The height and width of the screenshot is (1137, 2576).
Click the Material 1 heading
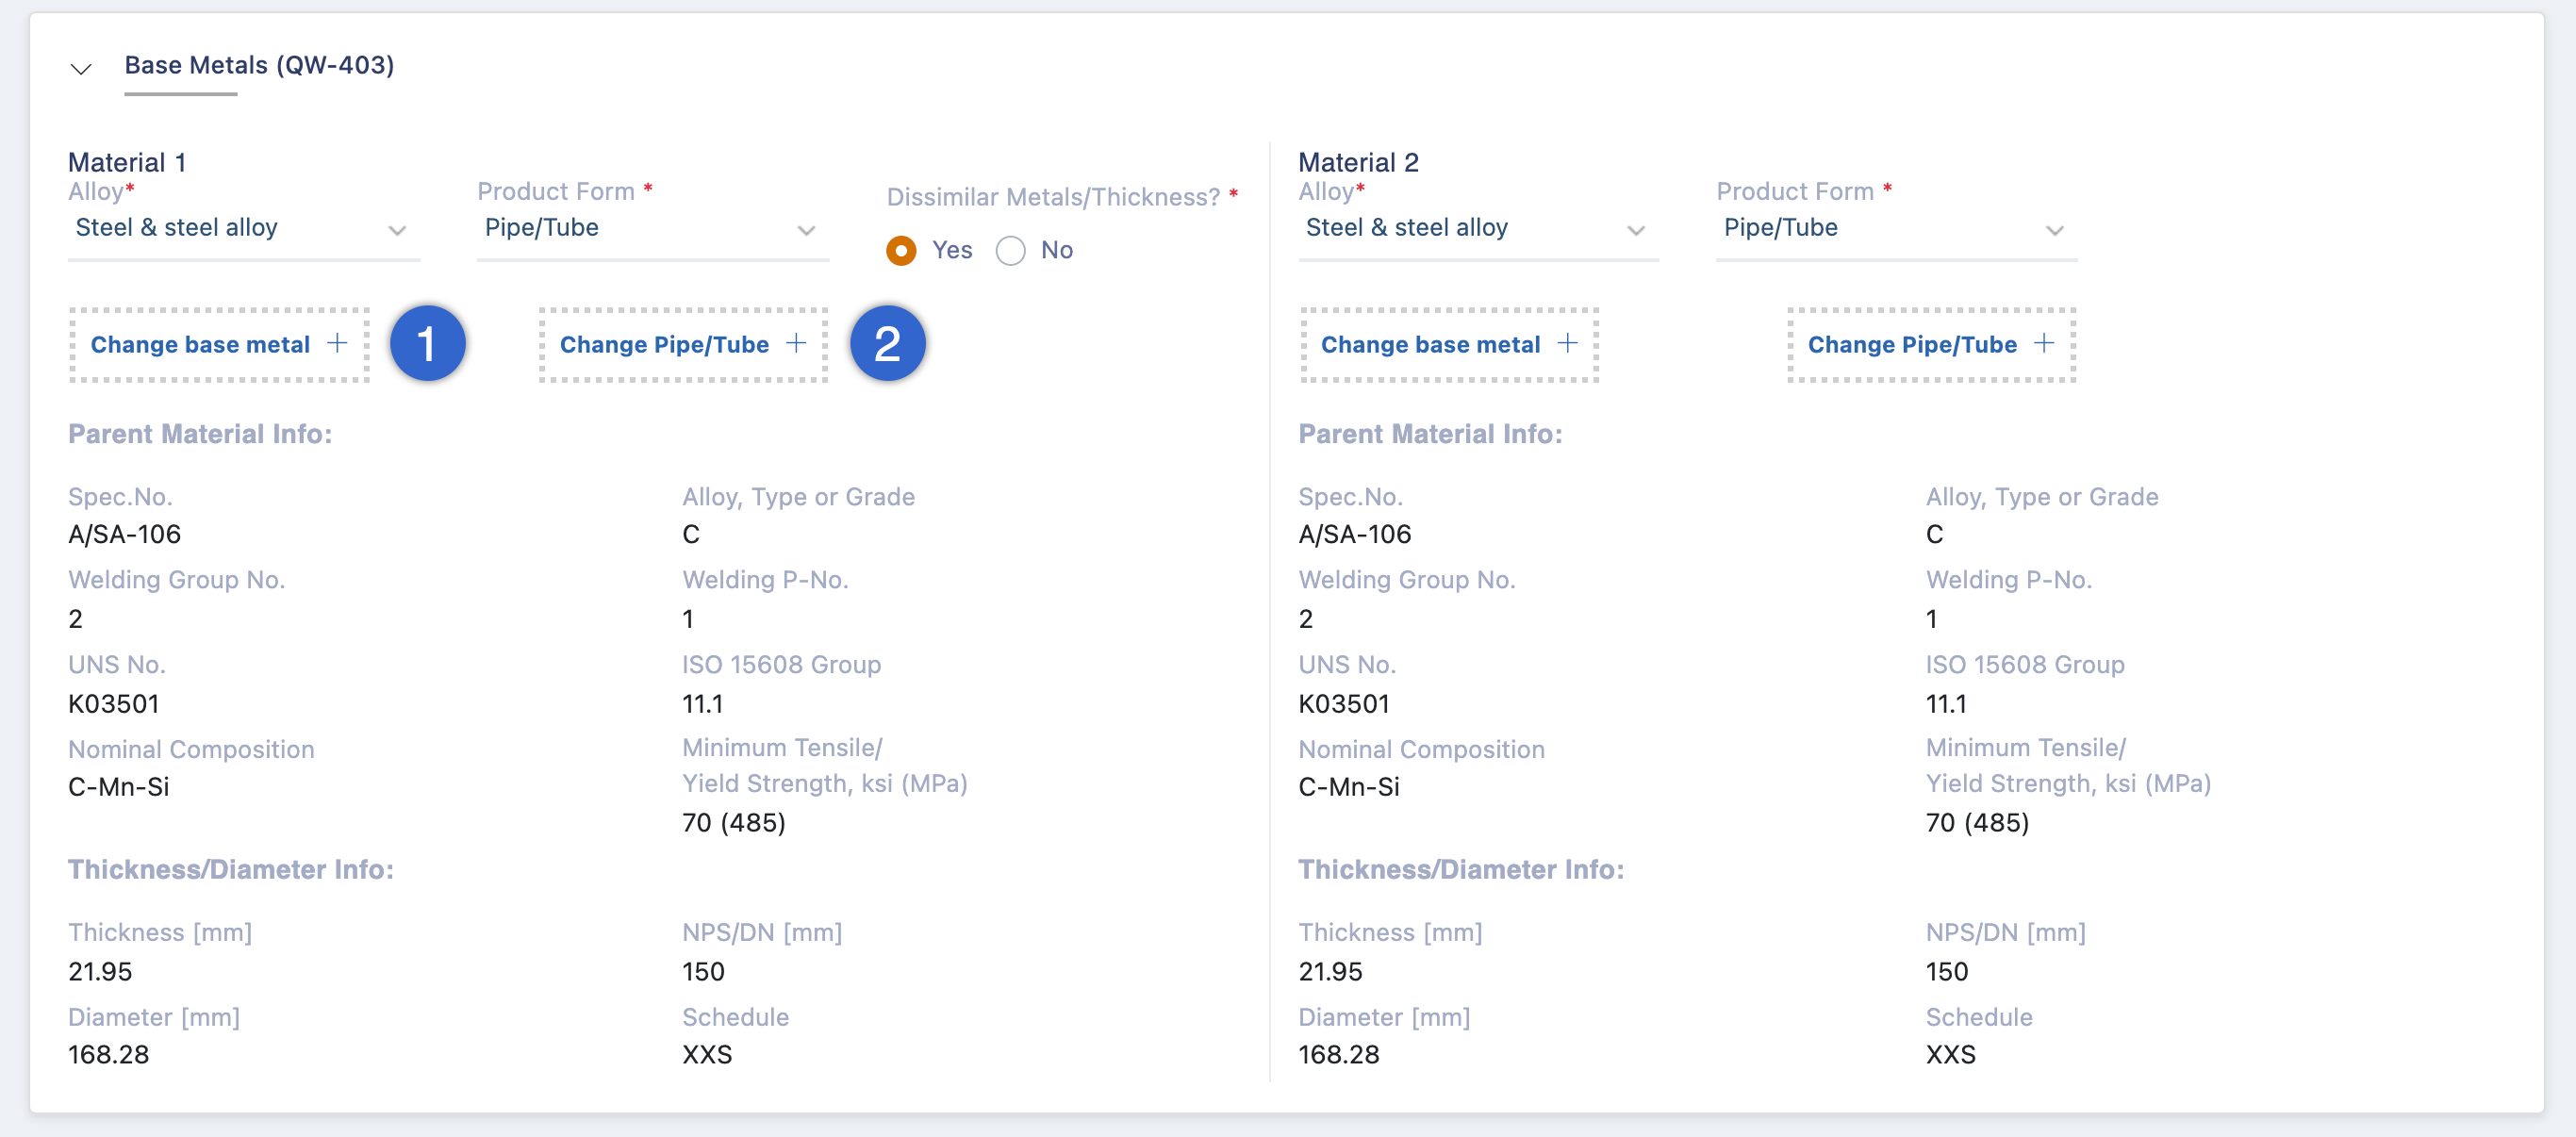[127, 162]
